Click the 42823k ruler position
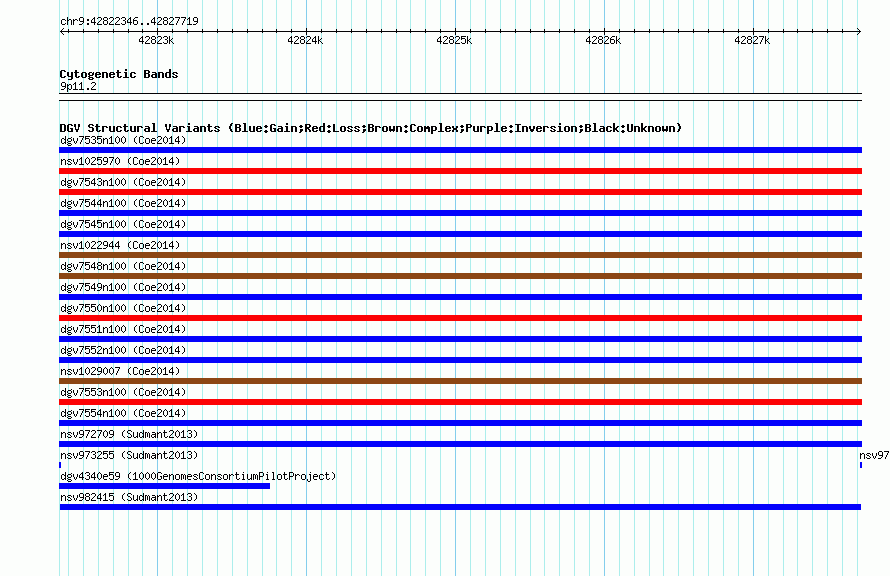Screen dimensions: 890x576 coord(156,40)
